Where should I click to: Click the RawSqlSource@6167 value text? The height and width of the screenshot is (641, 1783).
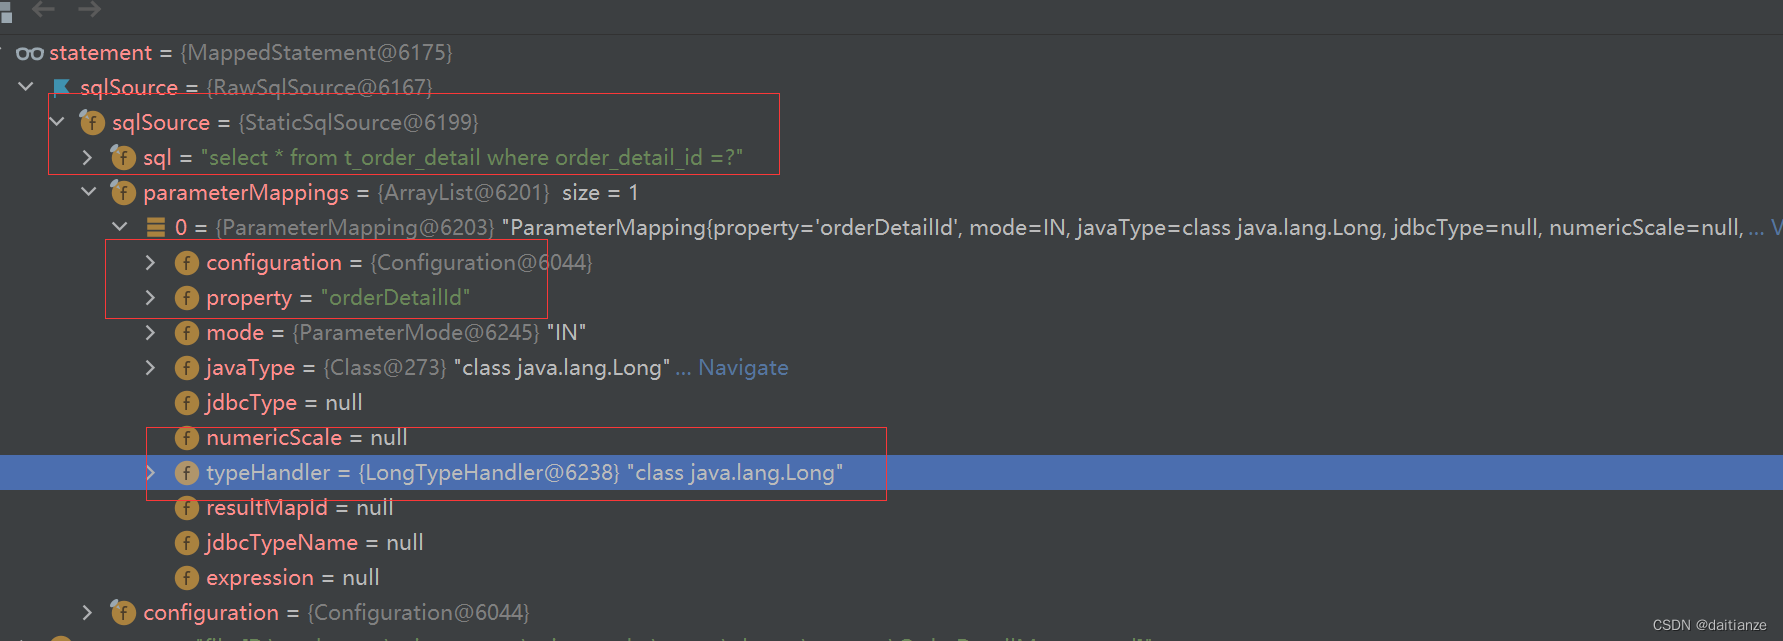click(319, 88)
